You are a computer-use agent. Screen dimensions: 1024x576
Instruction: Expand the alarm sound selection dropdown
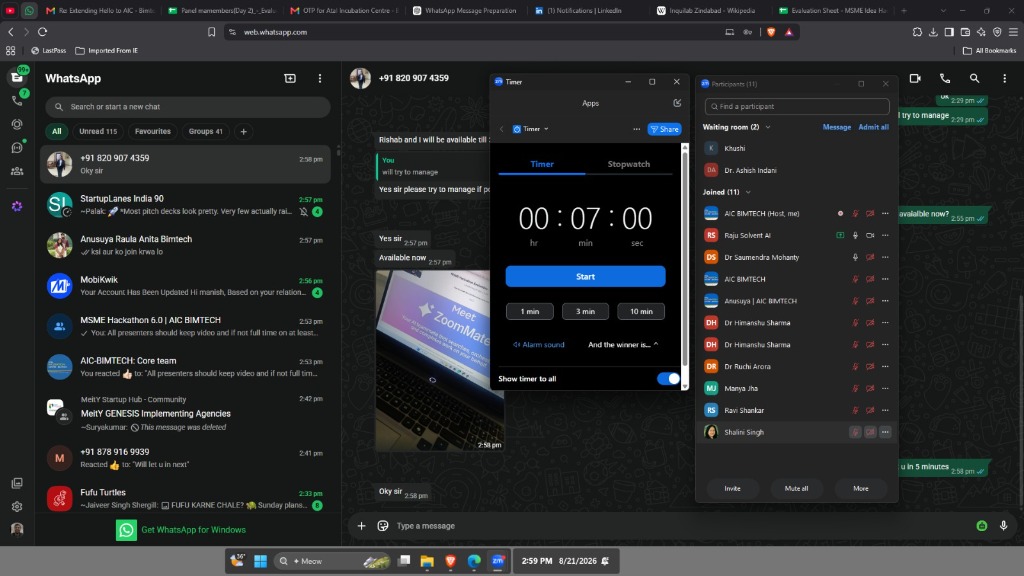(x=624, y=345)
